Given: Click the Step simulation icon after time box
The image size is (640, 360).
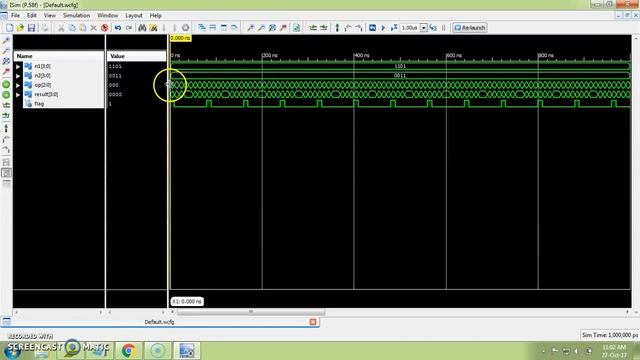Looking at the screenshot, I should (433, 28).
